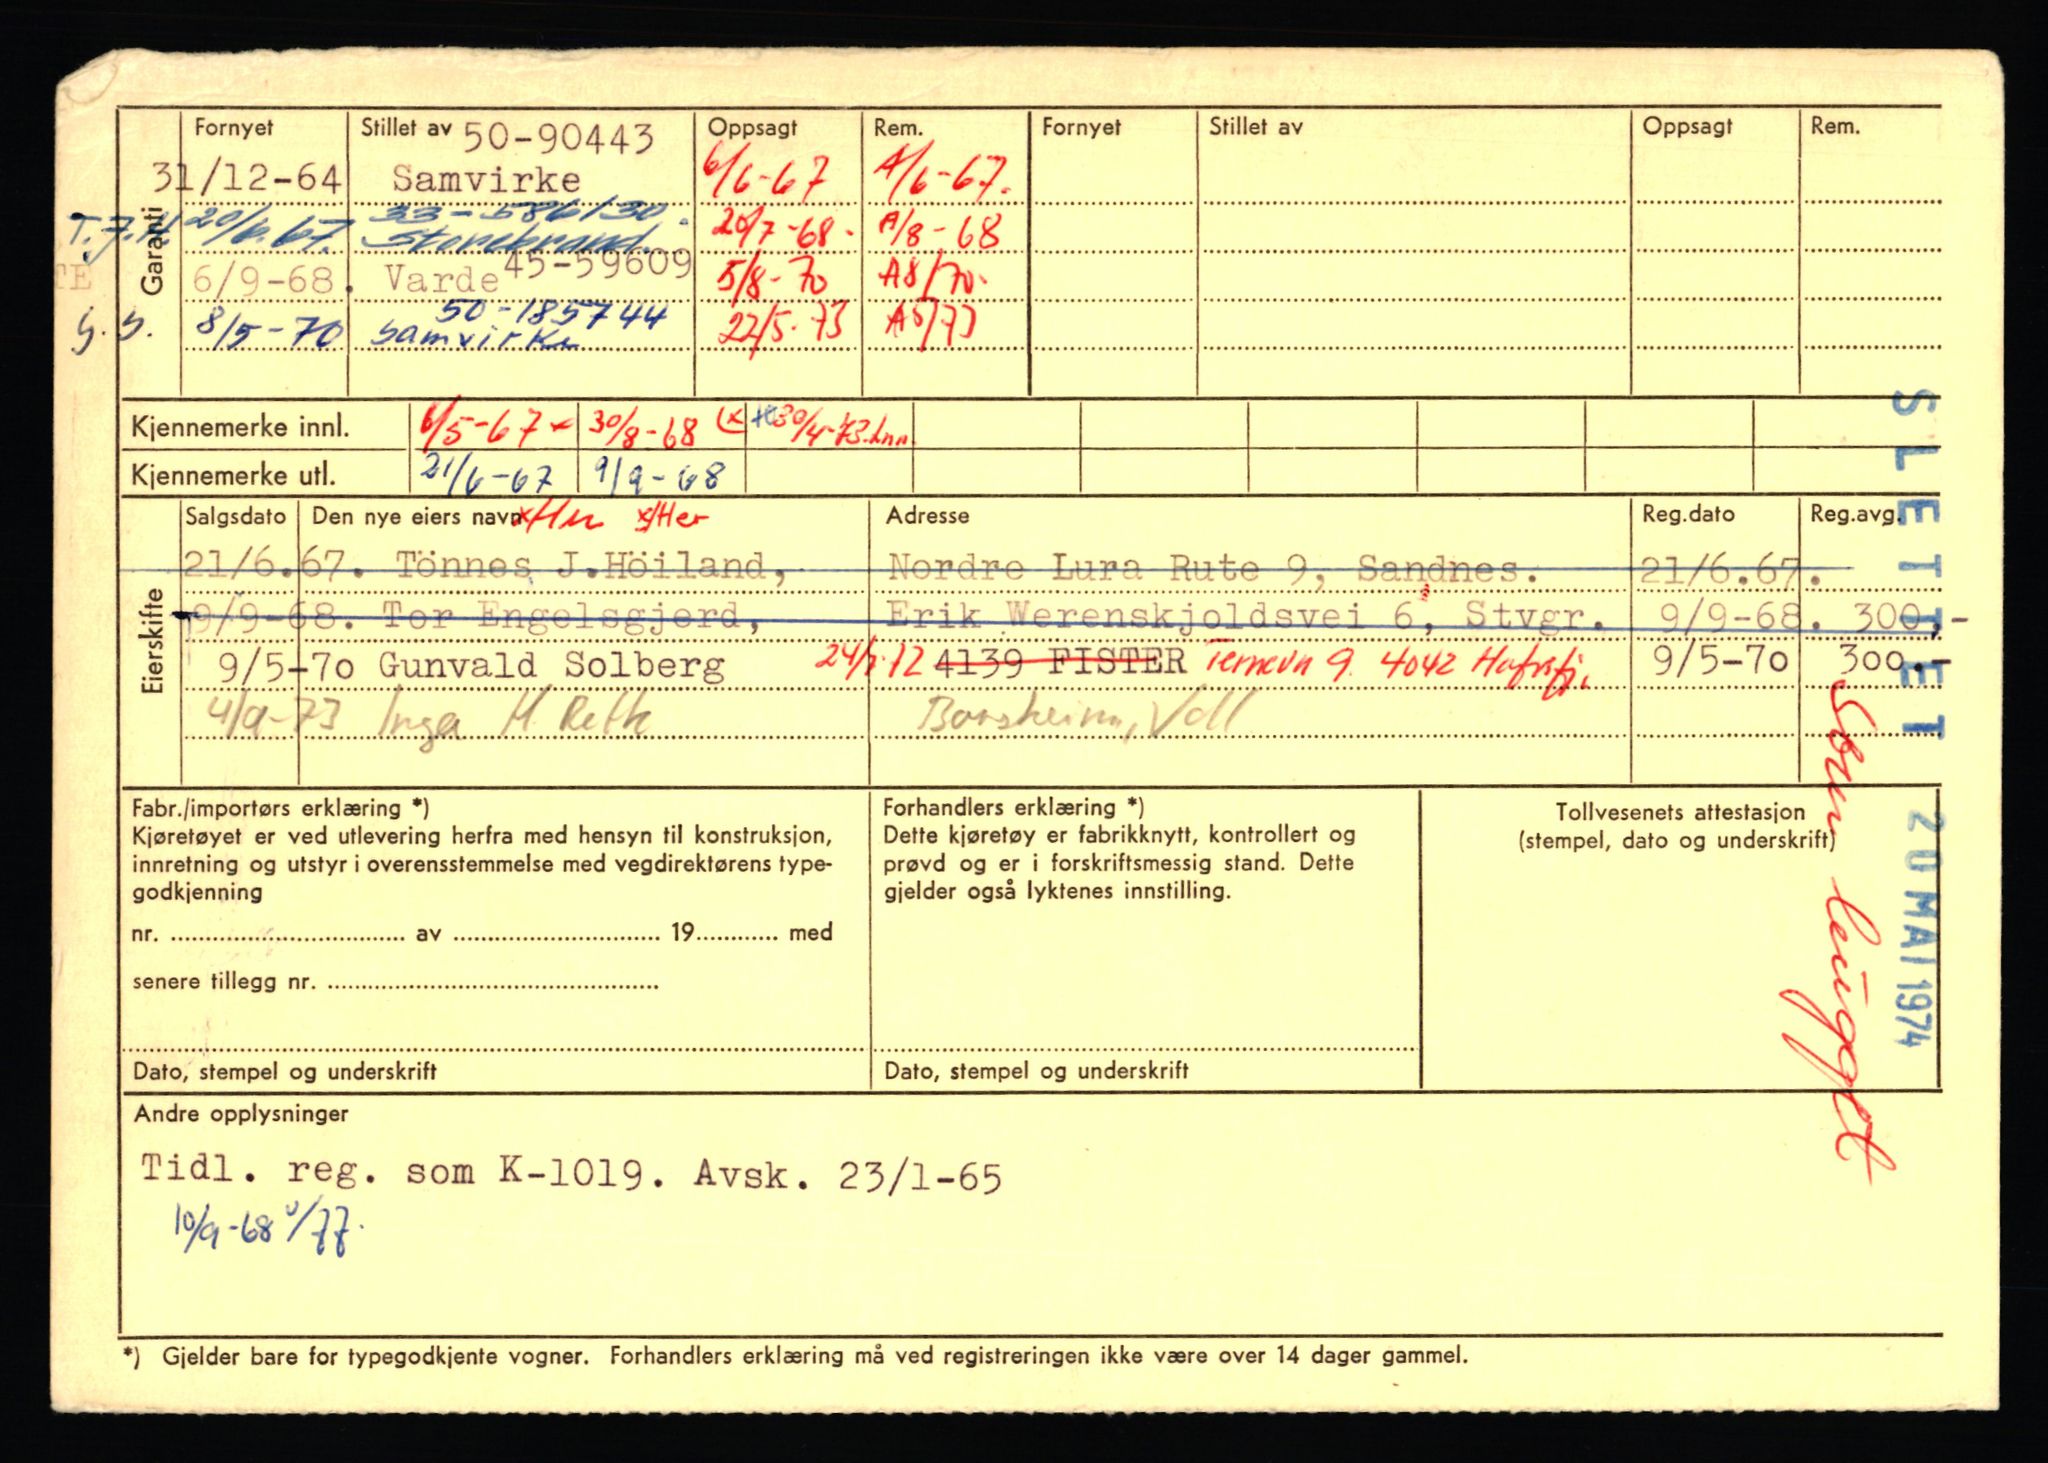Click the typed entry Varde 45-59609
This screenshot has width=2048, height=1463.
click(538, 271)
